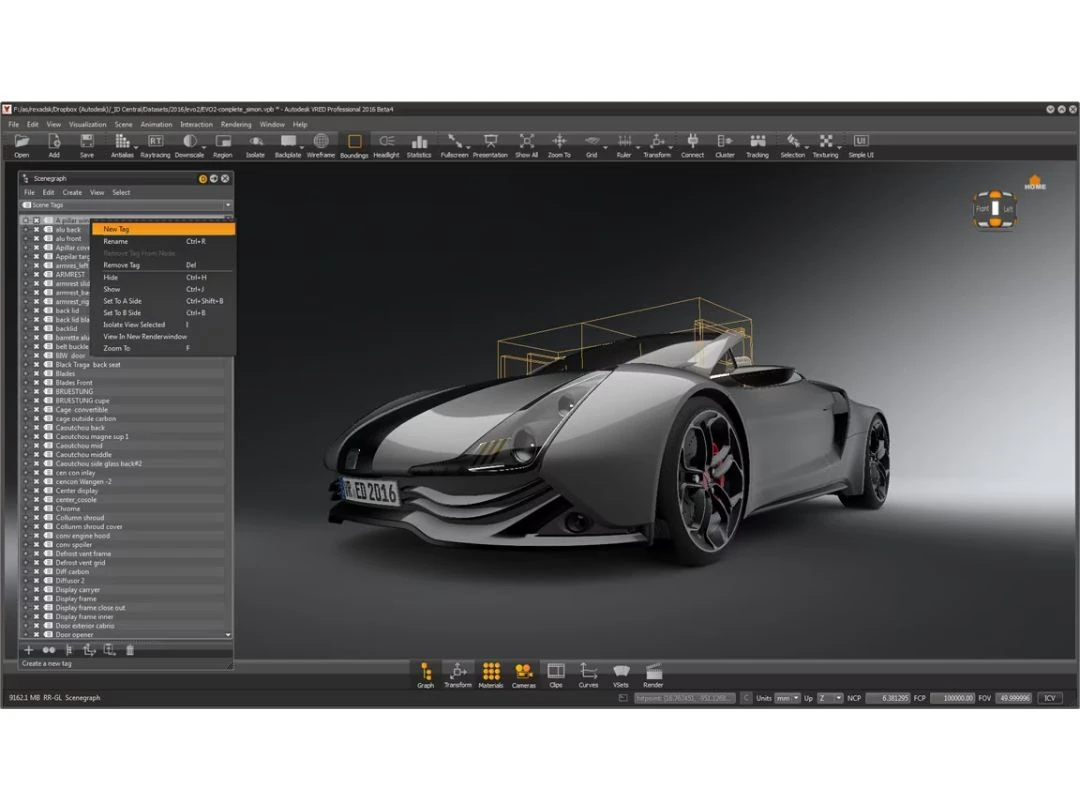Click the ICV button in status bar
Viewport: 1080px width, 810px height.
point(1049,698)
